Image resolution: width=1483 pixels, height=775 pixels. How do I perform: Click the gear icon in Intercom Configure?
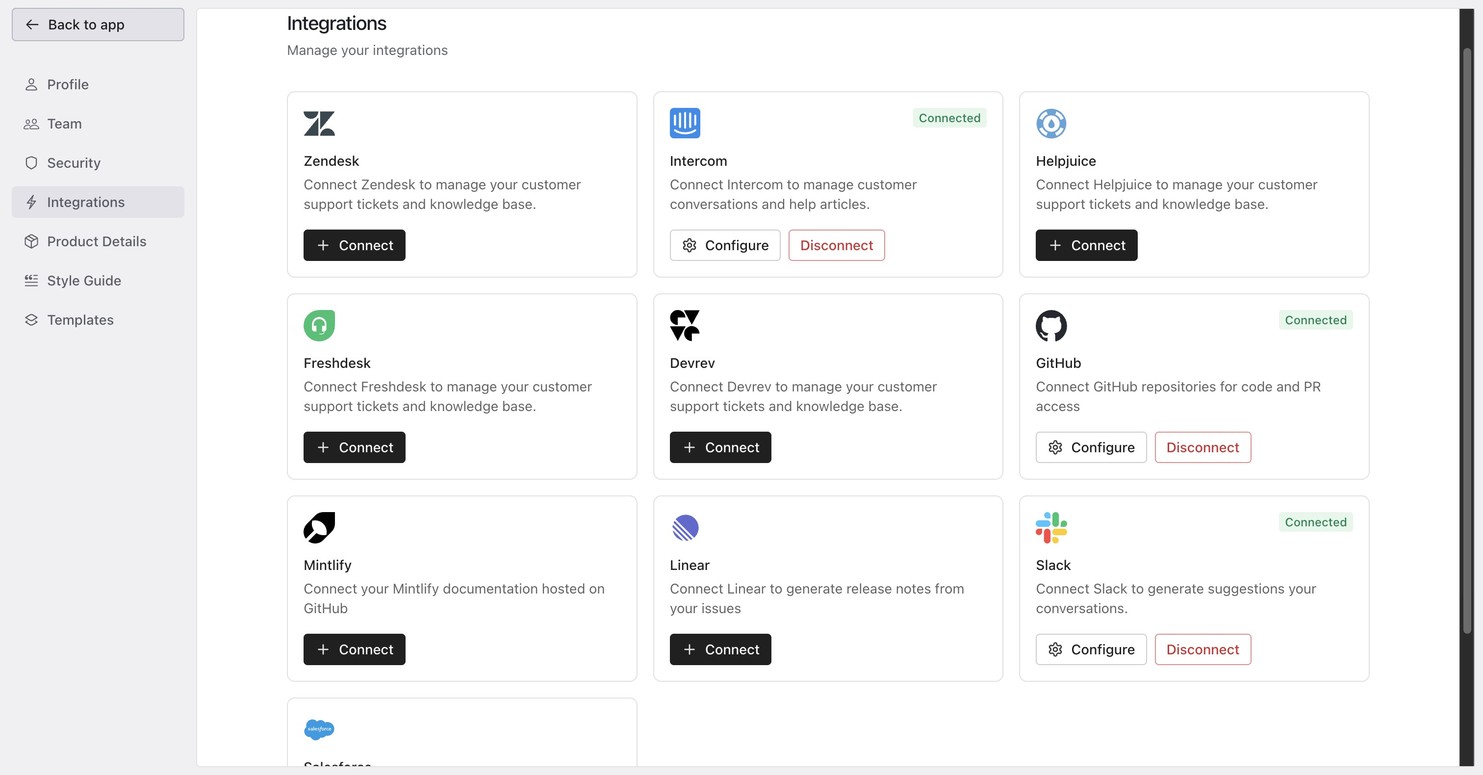coord(689,245)
